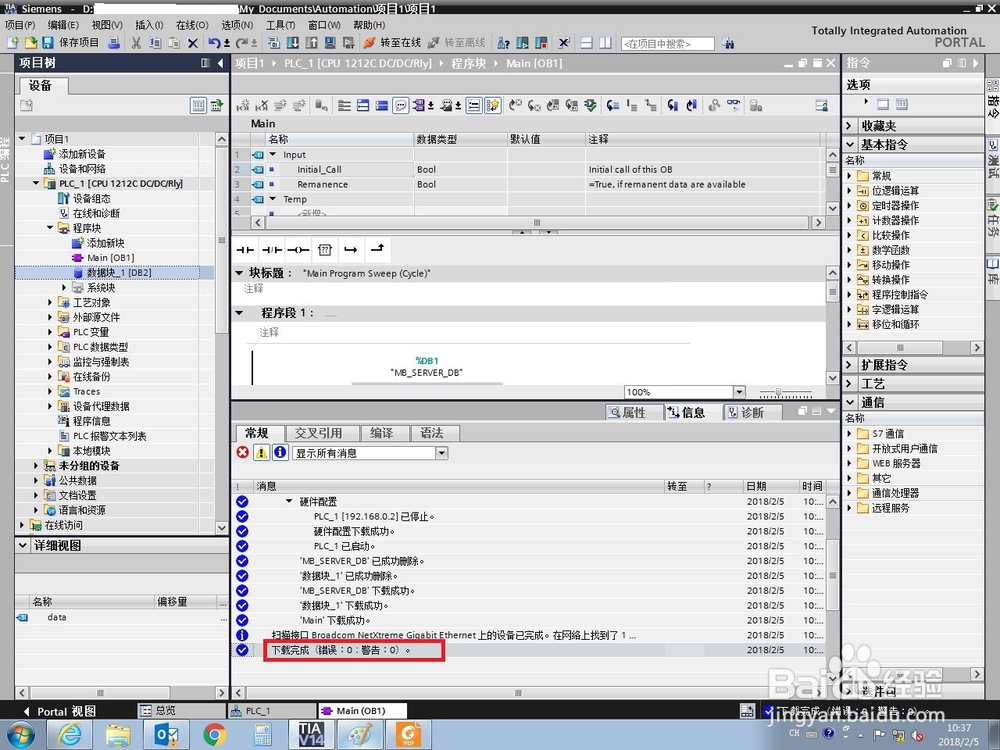Viewport: 1000px width, 750px height.
Task: Expand the 收藏夹 instructions section
Action: pos(849,126)
